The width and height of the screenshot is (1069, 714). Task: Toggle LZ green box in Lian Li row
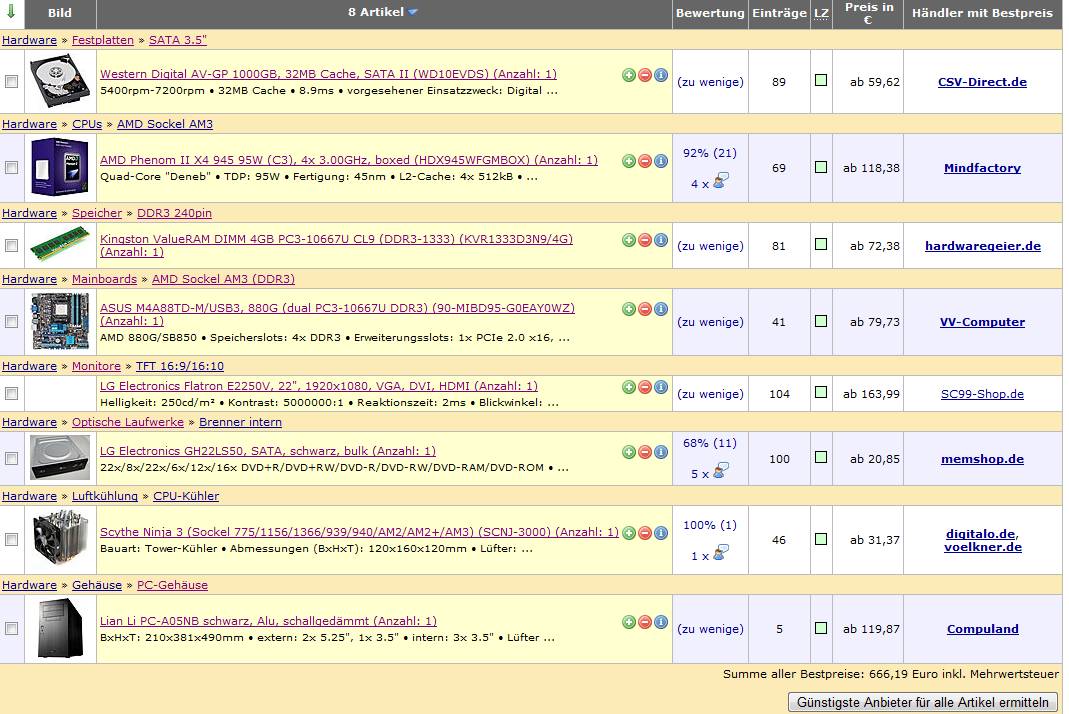tap(821, 627)
